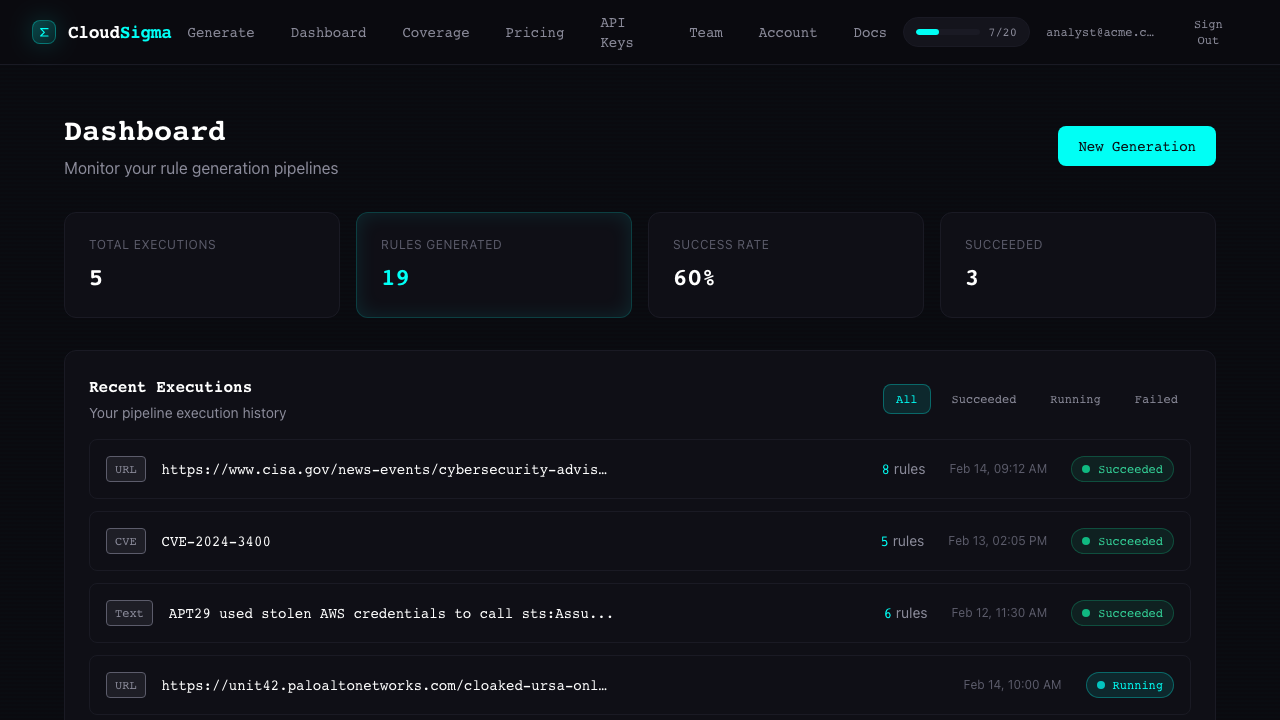Navigate to the Coverage menu item
Image resolution: width=1280 pixels, height=720 pixels.
tap(436, 32)
